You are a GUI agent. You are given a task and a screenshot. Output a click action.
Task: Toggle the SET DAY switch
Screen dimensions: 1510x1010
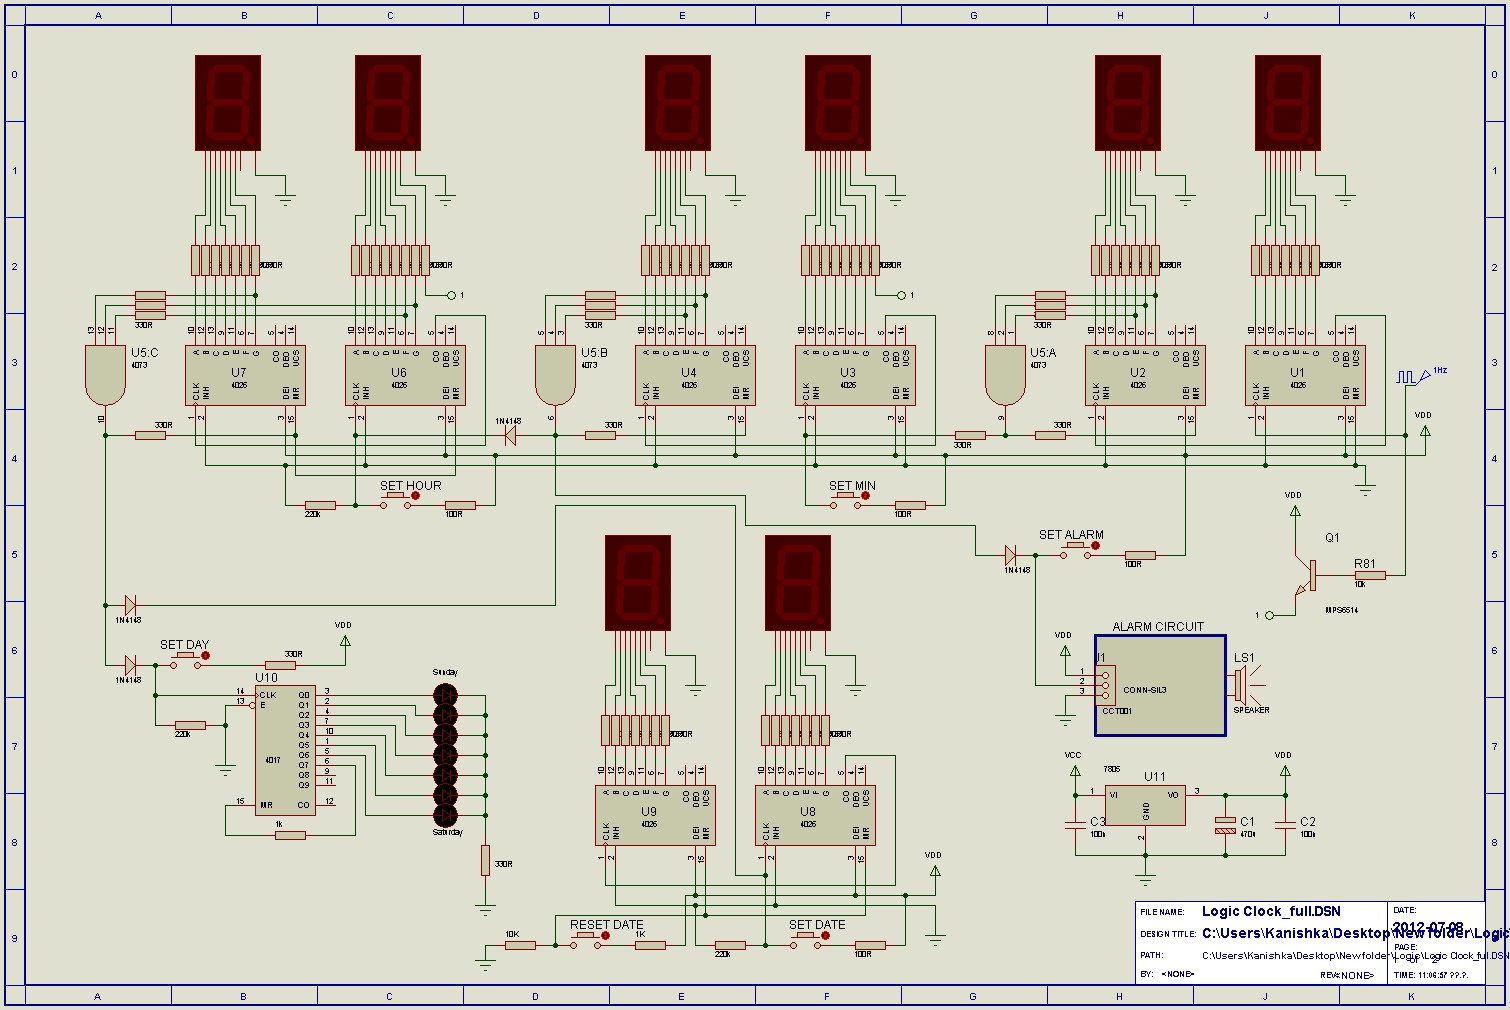pos(185,660)
